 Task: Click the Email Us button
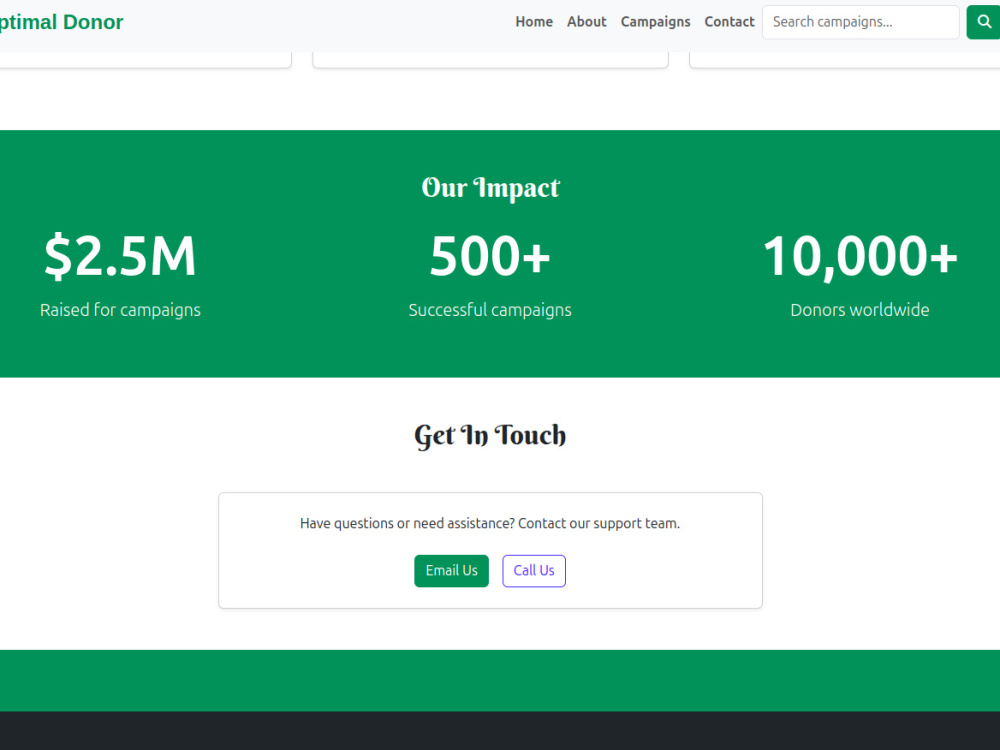coord(451,571)
